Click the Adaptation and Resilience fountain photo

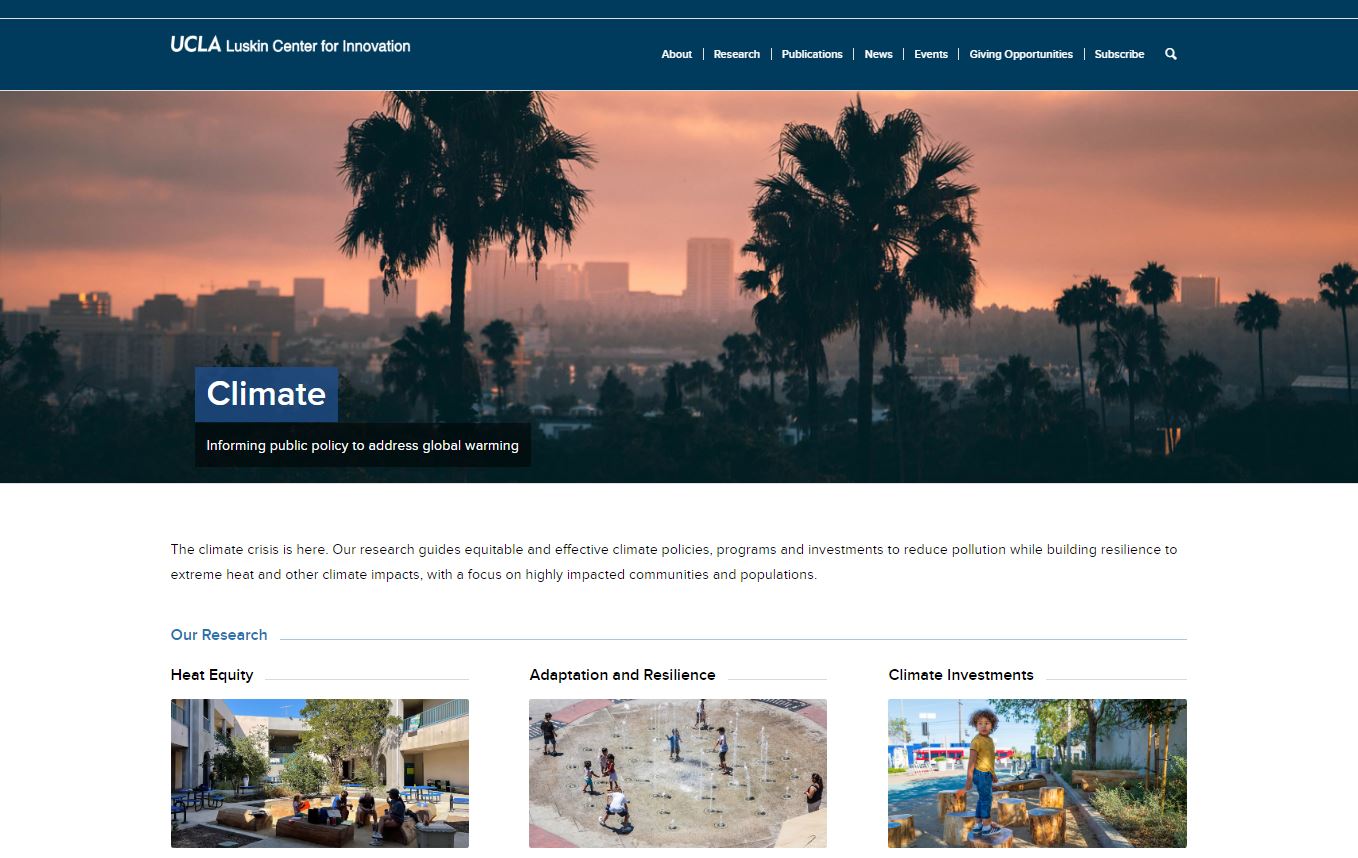678,773
